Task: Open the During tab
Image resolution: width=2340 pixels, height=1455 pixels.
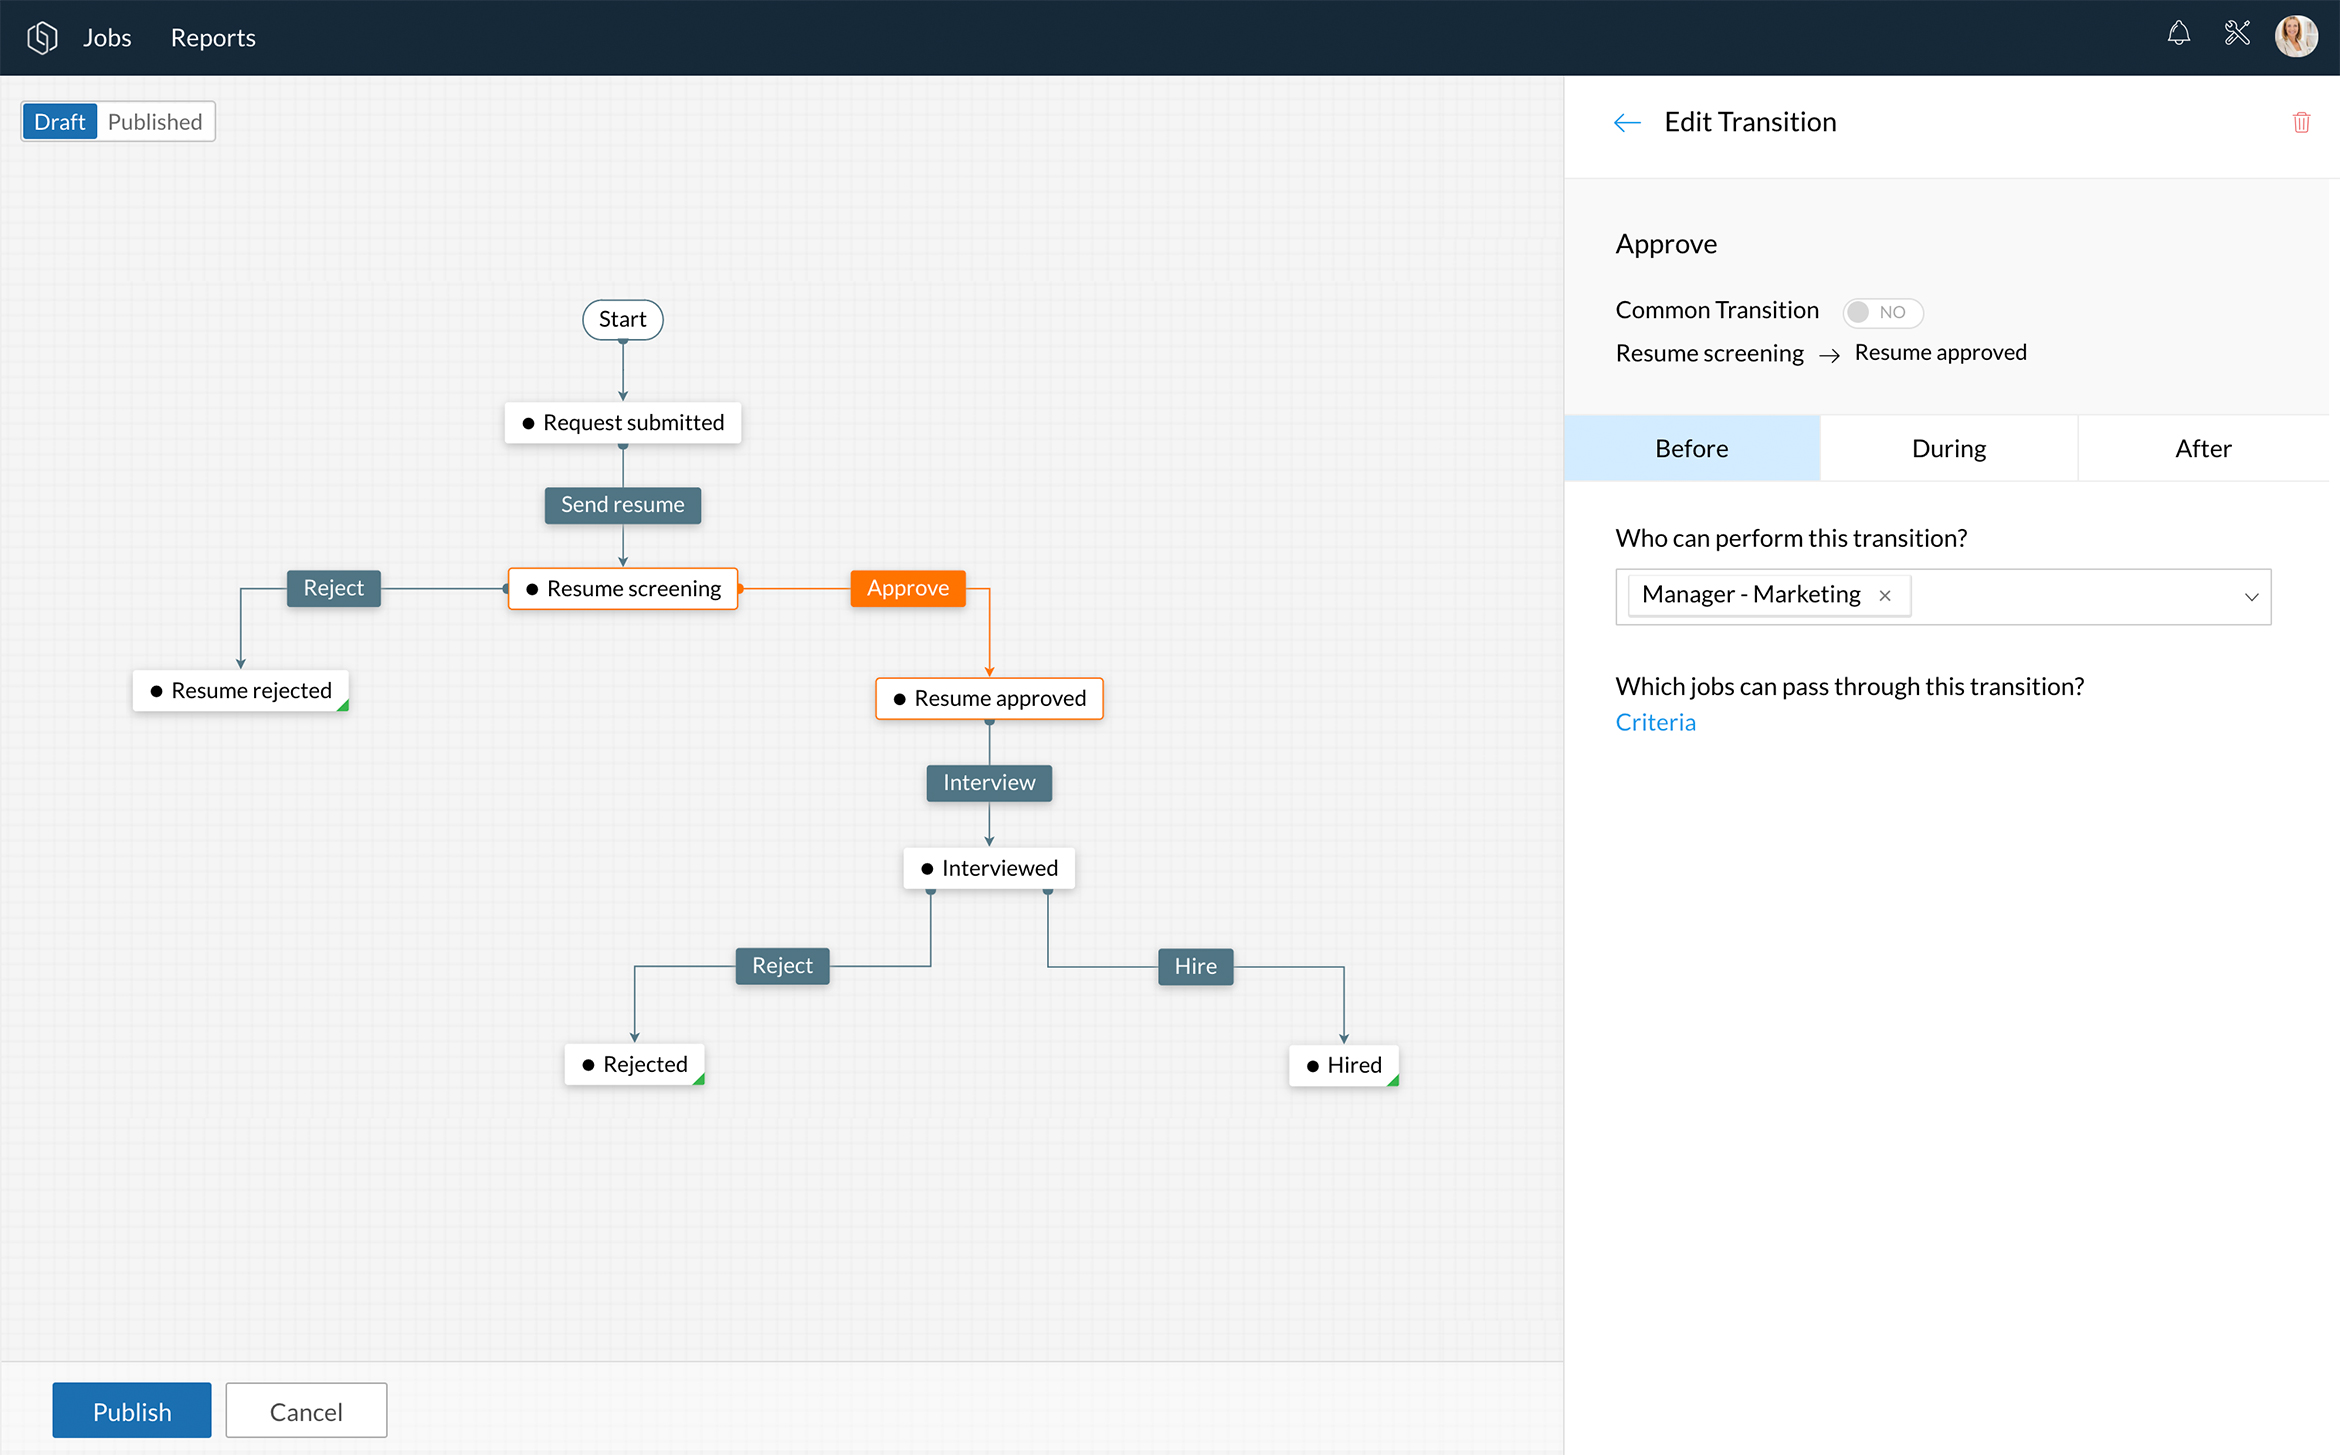Action: pos(1948,449)
